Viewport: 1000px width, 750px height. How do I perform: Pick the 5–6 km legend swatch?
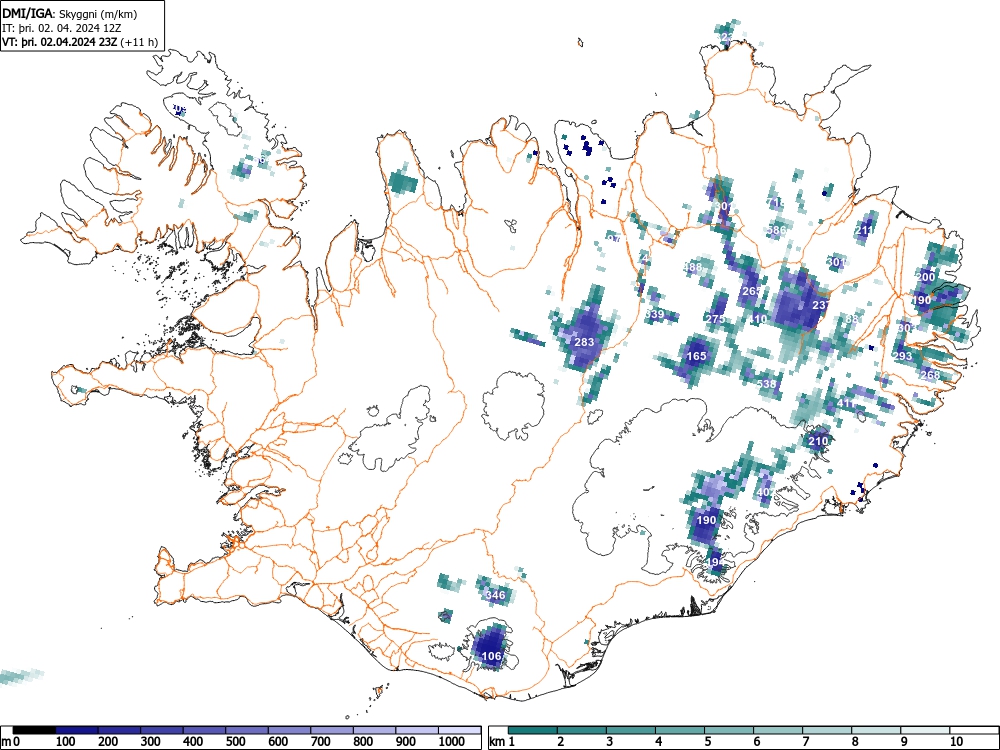click(x=729, y=730)
